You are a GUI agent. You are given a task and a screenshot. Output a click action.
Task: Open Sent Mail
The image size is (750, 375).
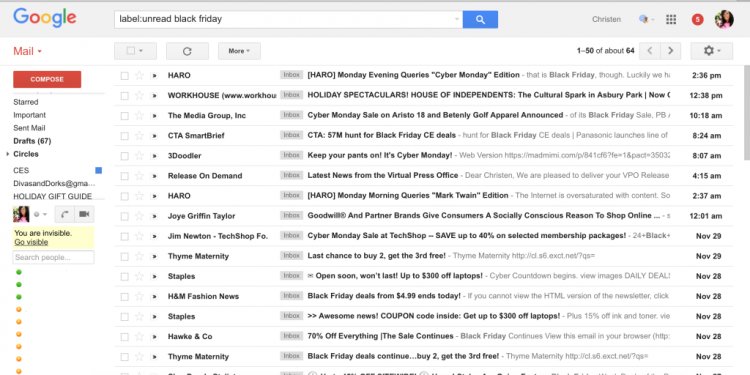[x=29, y=128]
